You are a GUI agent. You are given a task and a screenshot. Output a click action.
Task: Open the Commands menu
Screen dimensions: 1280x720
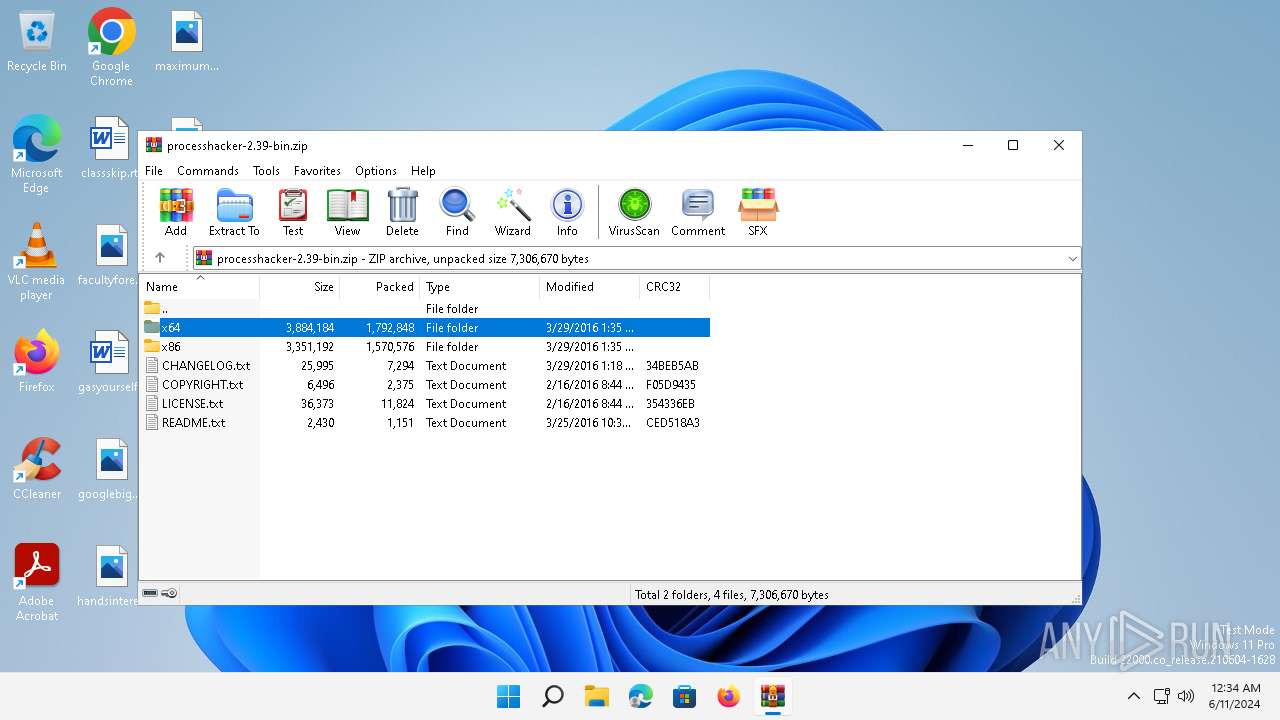[208, 171]
